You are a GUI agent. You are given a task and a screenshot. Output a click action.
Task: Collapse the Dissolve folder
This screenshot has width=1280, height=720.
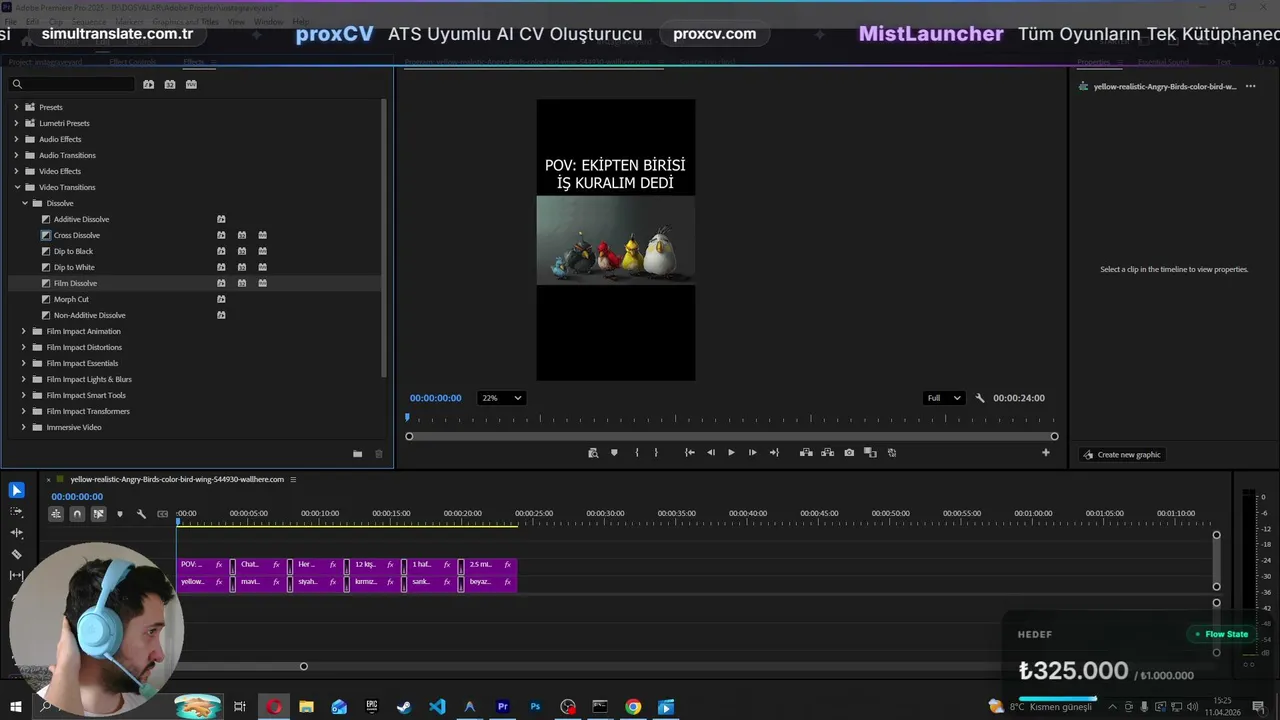[x=24, y=203]
